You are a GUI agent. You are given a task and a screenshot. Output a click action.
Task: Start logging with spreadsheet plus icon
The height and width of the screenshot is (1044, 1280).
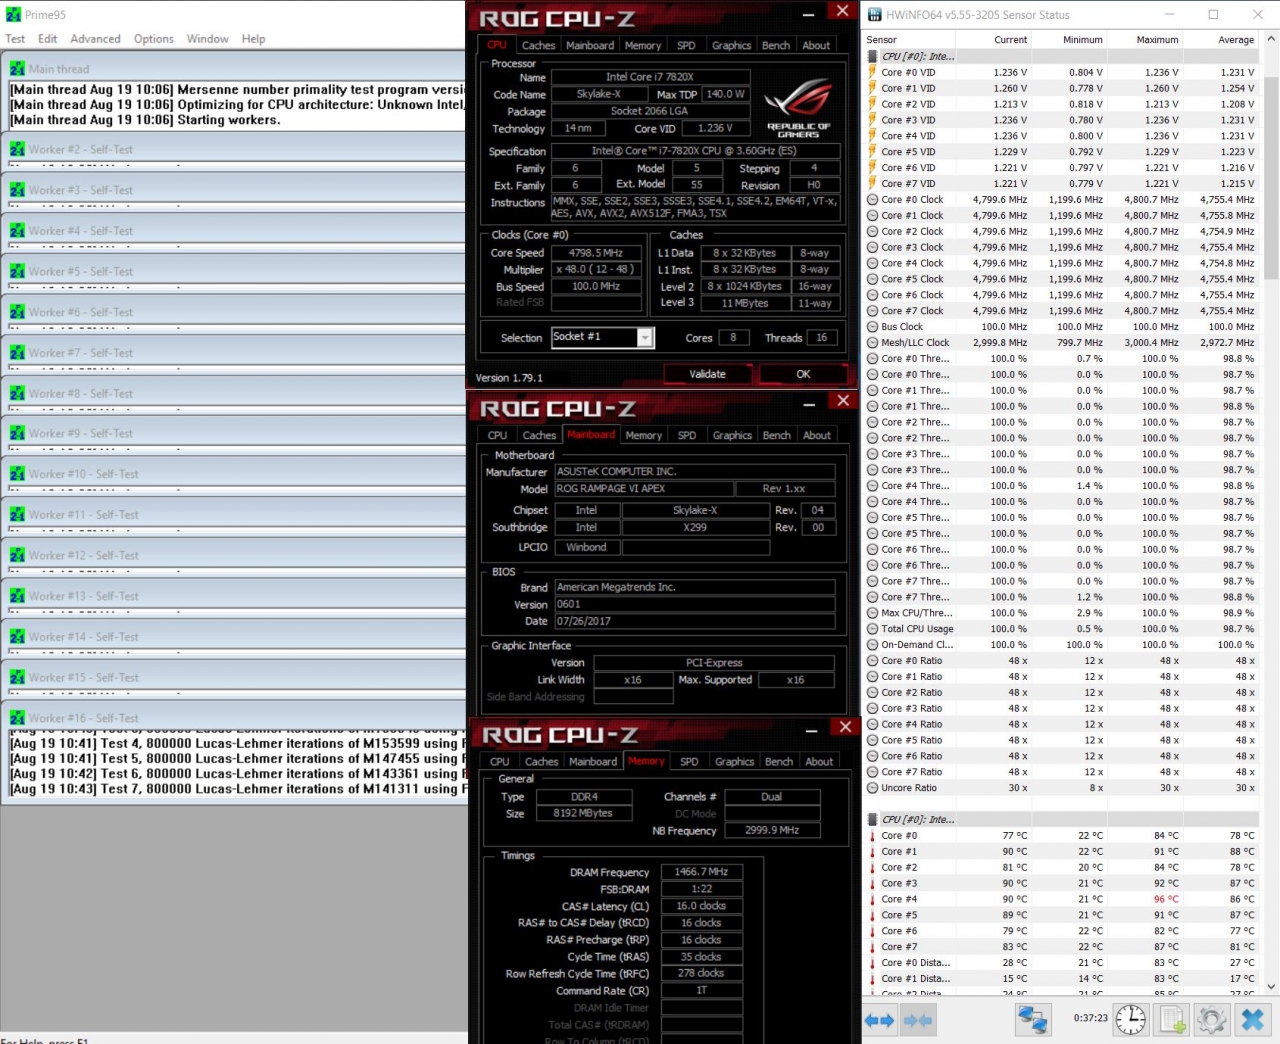pyautogui.click(x=1172, y=1020)
